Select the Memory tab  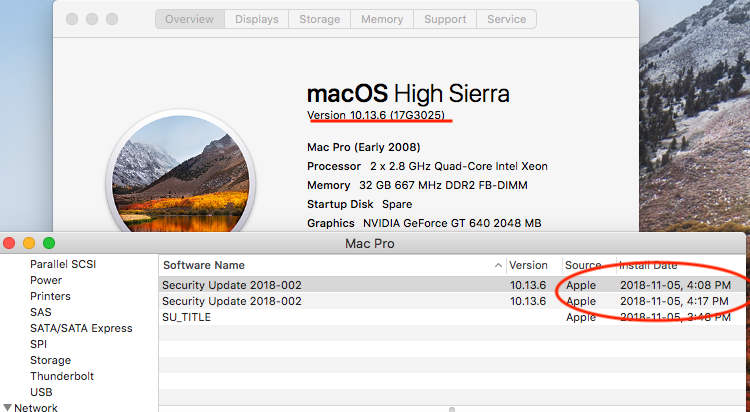(x=382, y=19)
